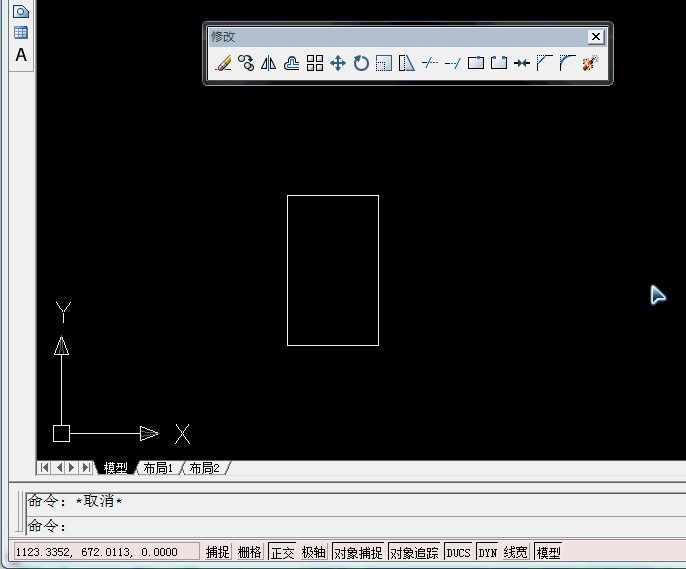Select the Stretch tool
This screenshot has height=569, width=686.
click(406, 63)
